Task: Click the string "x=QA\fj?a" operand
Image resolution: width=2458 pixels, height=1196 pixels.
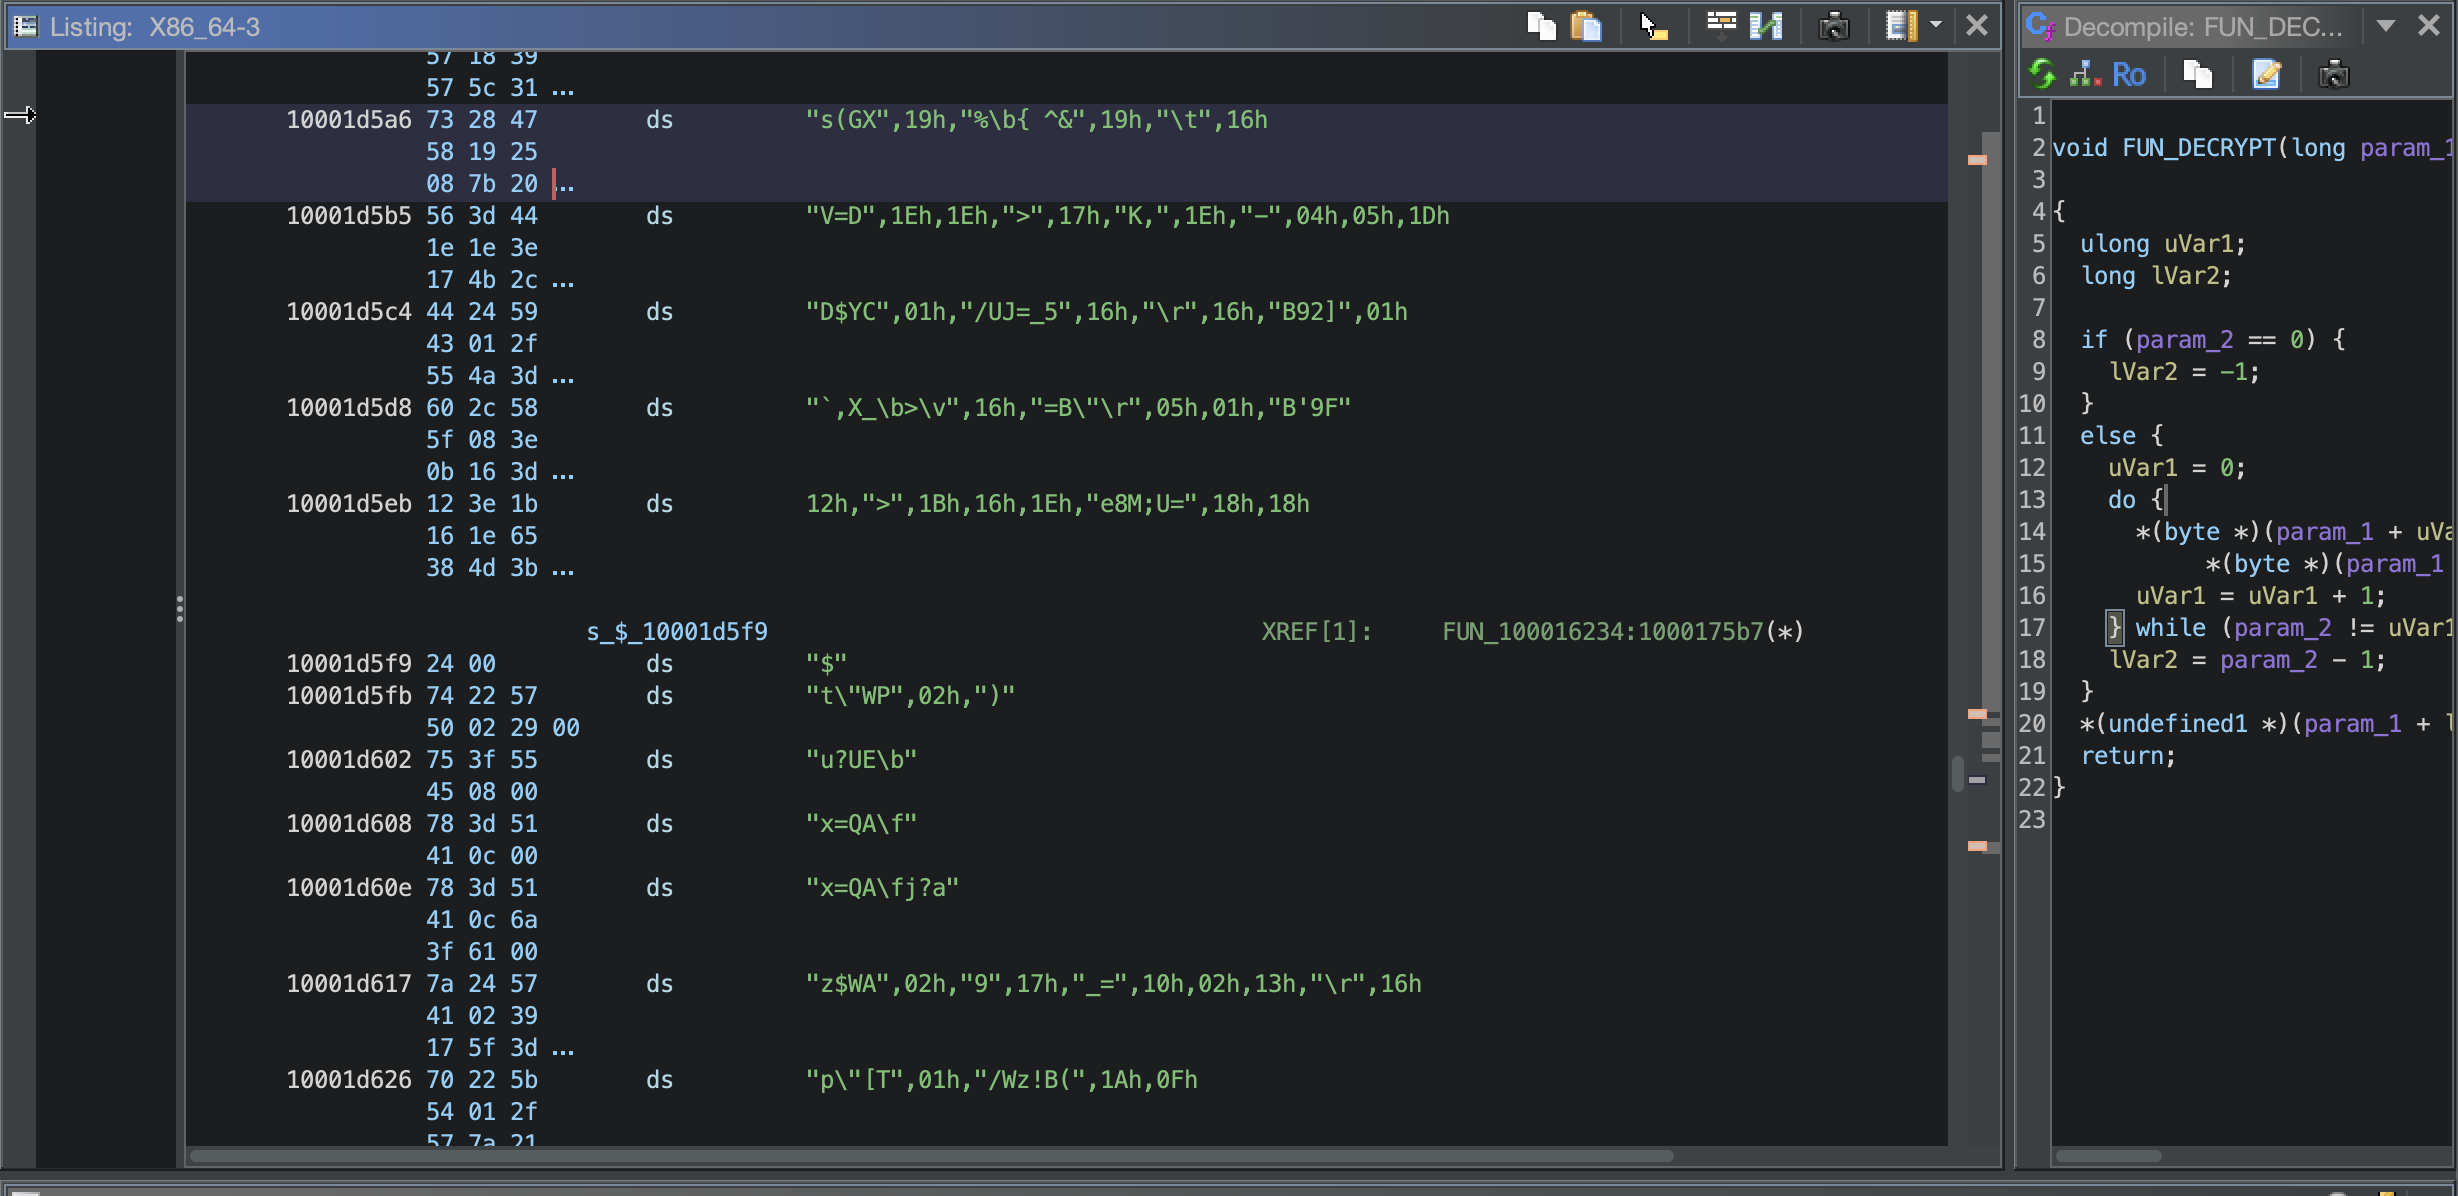Action: tap(882, 888)
